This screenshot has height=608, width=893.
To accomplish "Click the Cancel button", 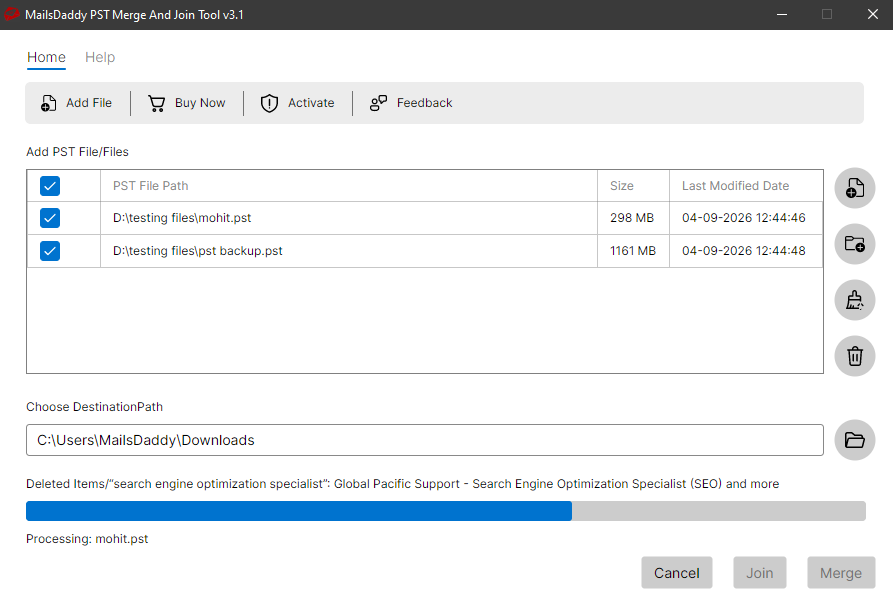I will click(x=677, y=573).
